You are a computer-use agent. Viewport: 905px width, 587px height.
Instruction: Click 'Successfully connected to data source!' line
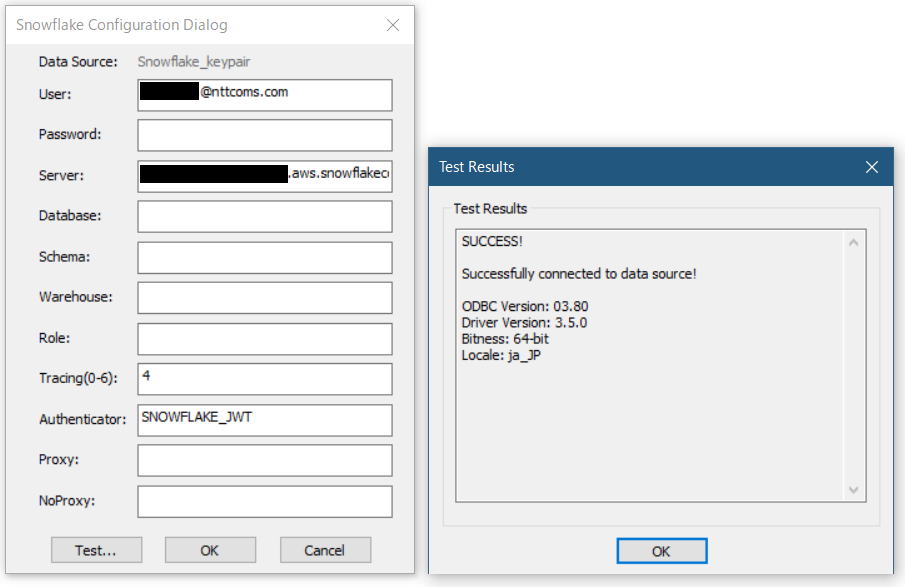[x=579, y=274]
